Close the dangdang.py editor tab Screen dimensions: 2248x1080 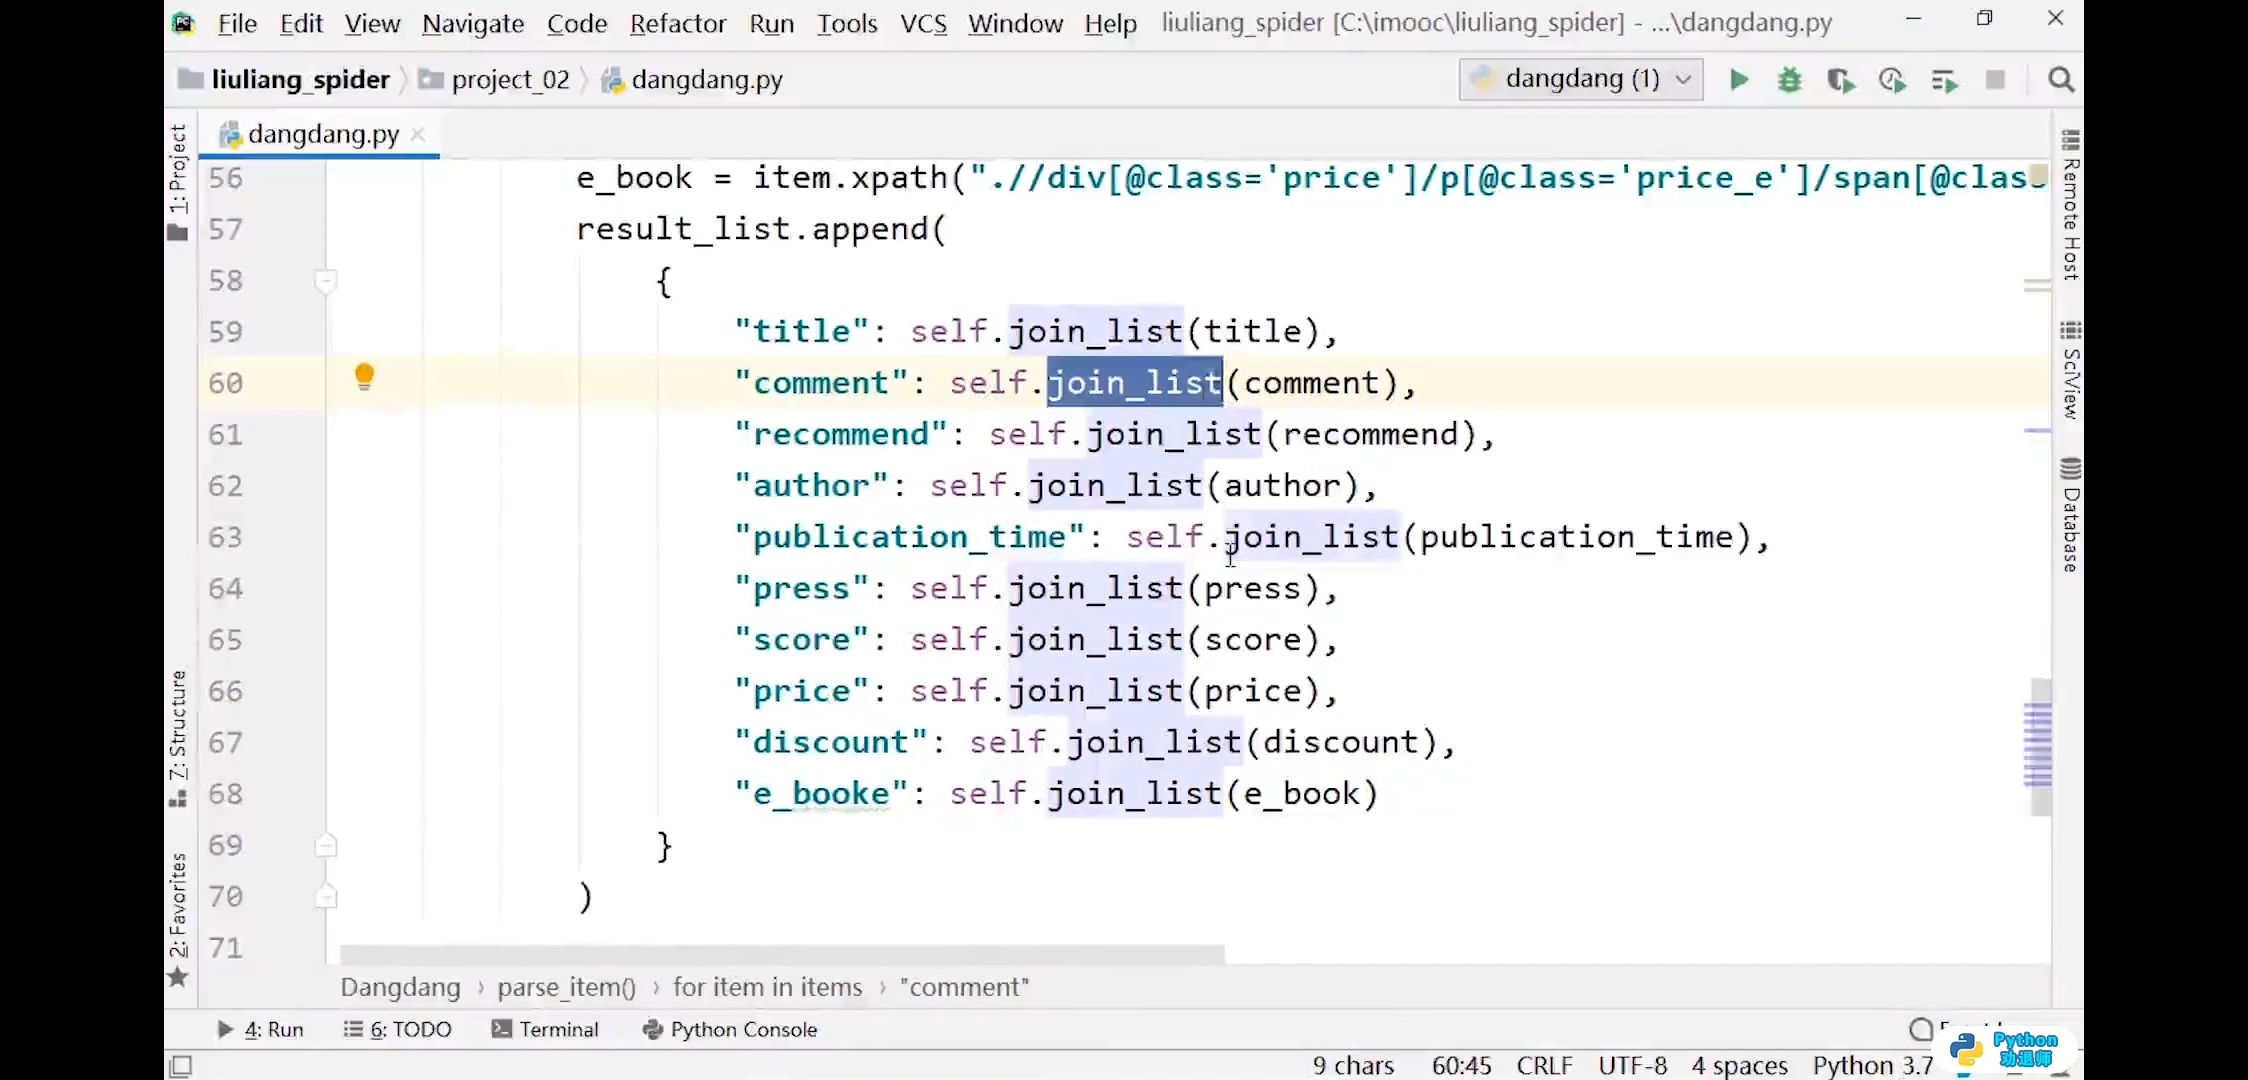419,134
